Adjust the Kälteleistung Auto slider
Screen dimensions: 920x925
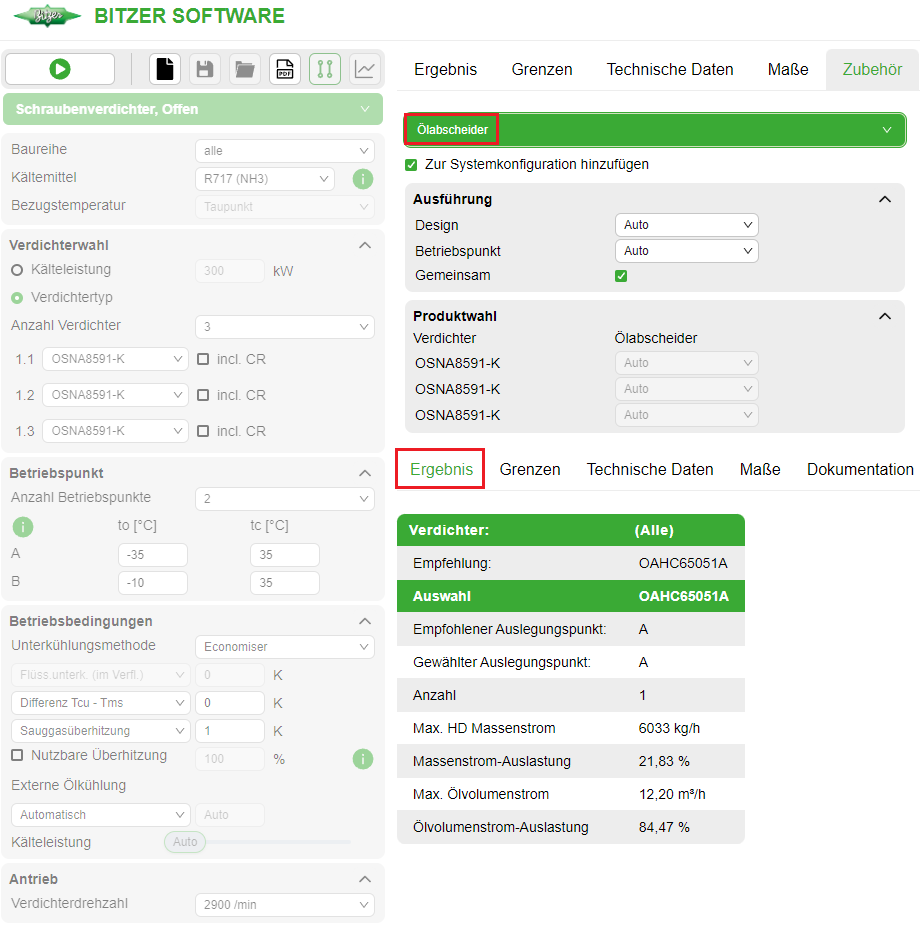[186, 842]
